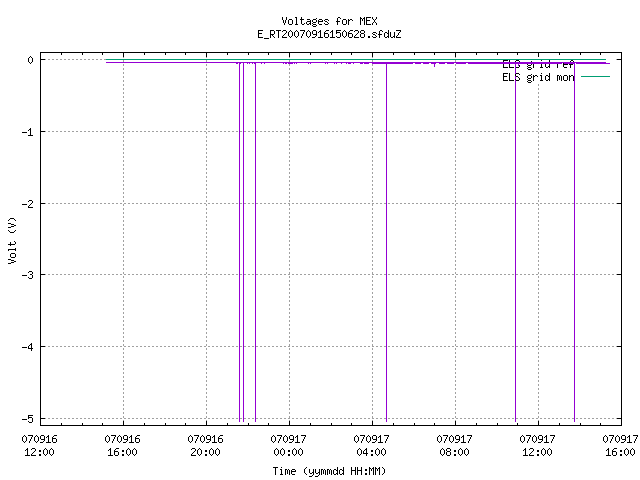
Task: Click the x-axis label 070917 16:00
Action: pos(620,446)
